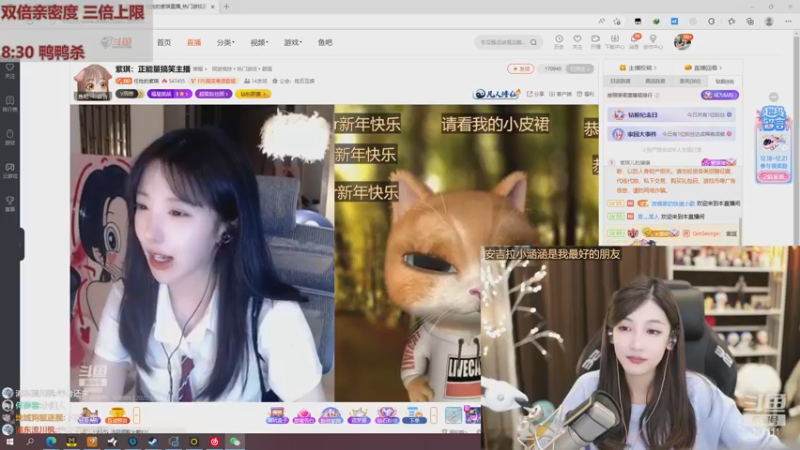Image resolution: width=800 pixels, height=450 pixels.
Task: Open the Windows Start button
Action: [x=10, y=442]
